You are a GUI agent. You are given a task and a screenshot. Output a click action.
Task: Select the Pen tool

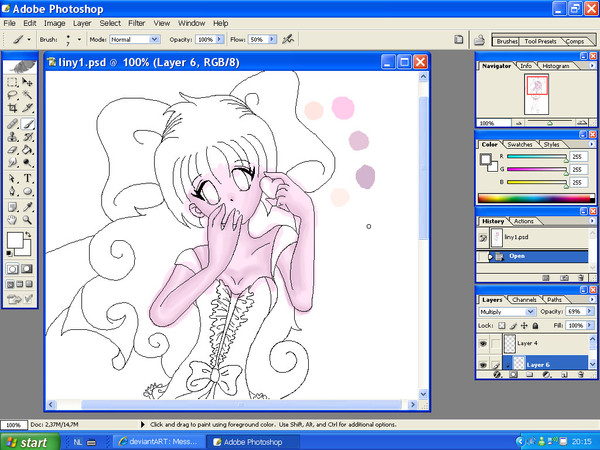(12, 191)
